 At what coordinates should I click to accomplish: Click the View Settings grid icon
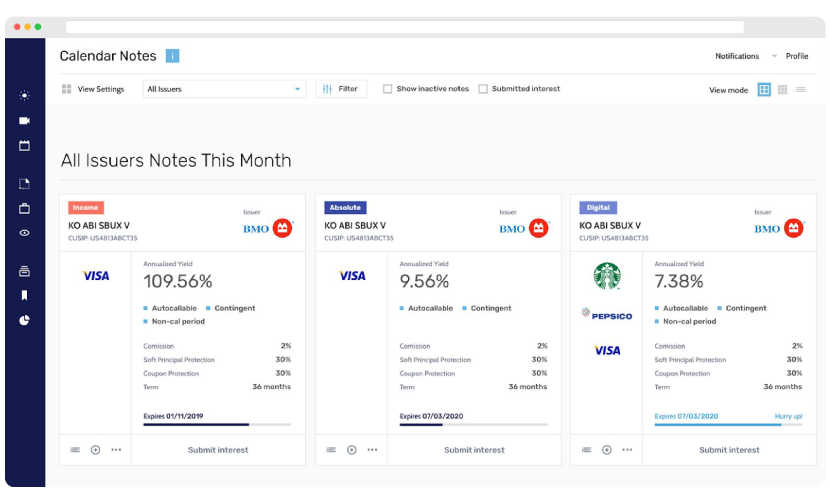(x=66, y=89)
